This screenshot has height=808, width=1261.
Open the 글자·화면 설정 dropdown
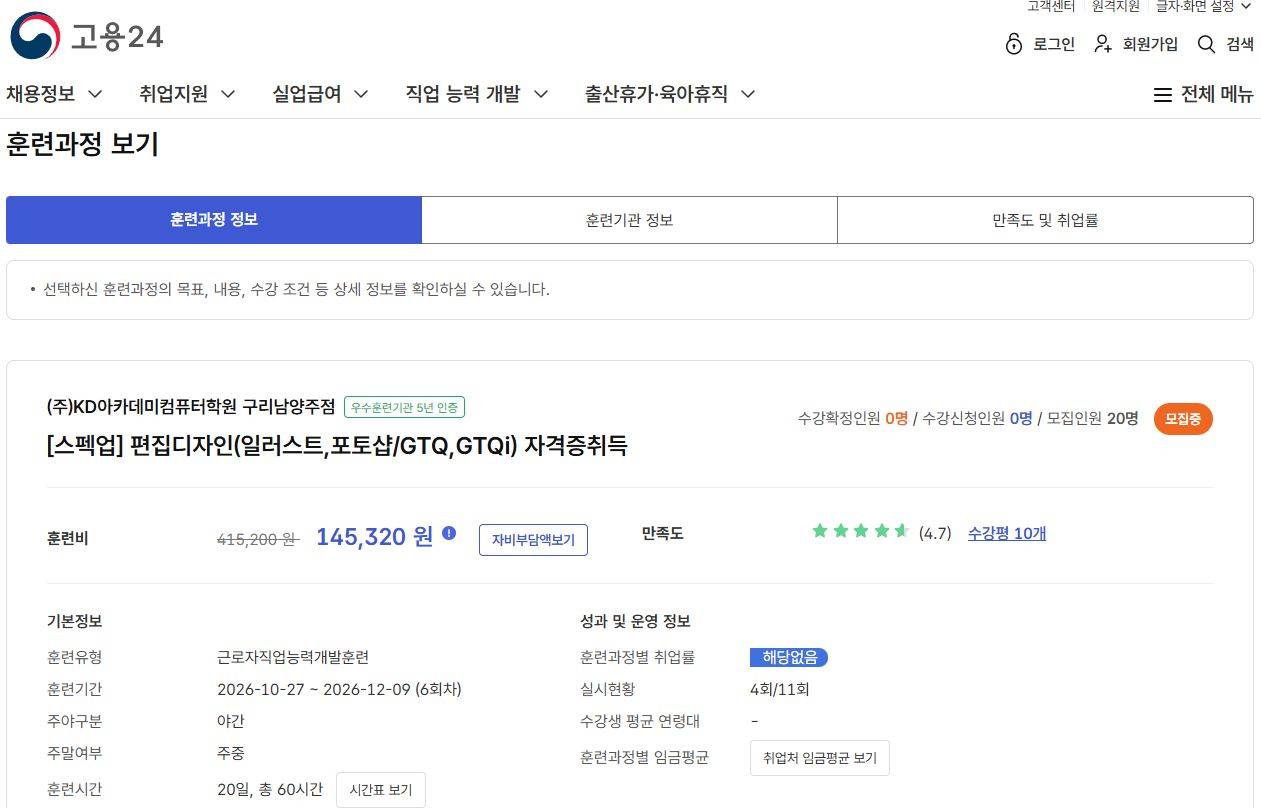click(1203, 6)
